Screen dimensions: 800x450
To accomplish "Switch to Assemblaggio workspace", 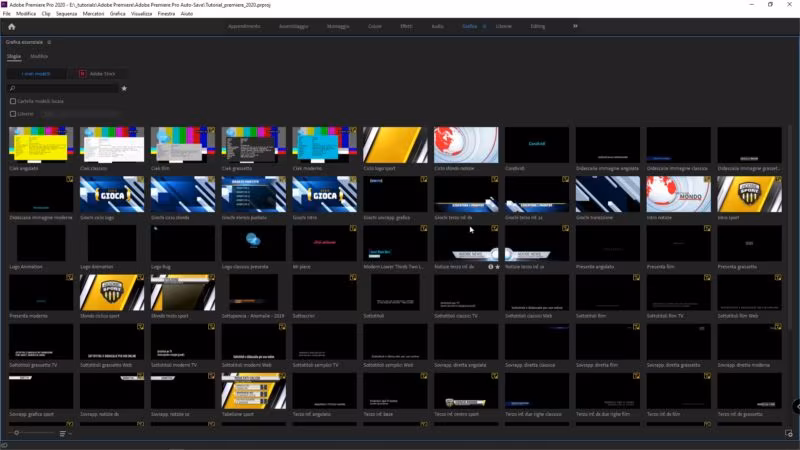I will [293, 27].
